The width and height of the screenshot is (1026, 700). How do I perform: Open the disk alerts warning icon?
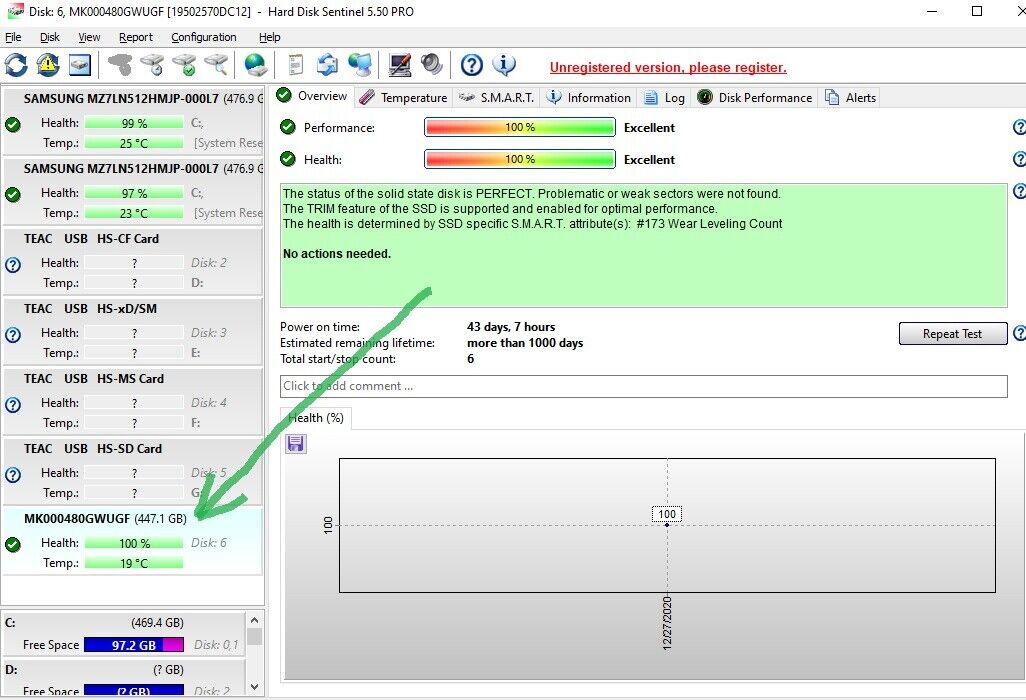[x=46, y=65]
